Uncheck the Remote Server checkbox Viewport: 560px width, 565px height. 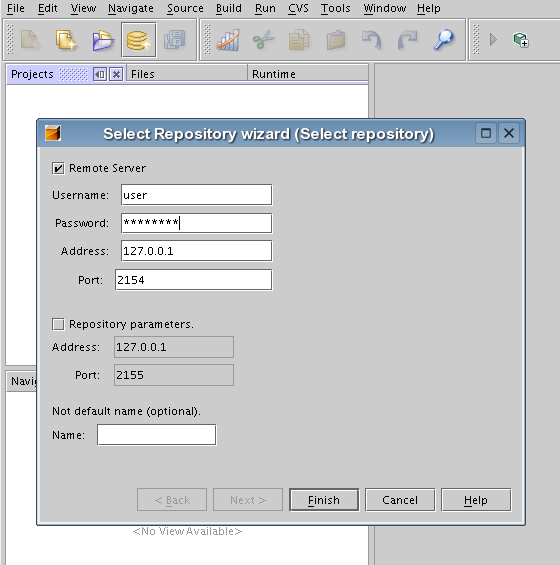58,168
